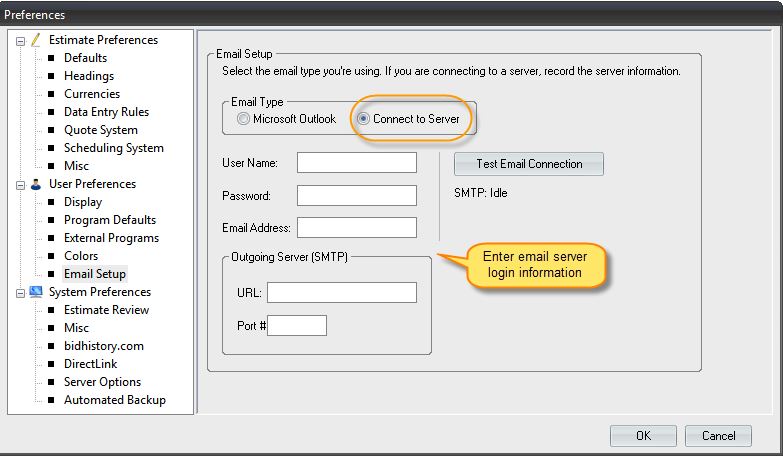Screen dimensions: 783x457
Task: Click the System Preferences computer icon
Action: [x=36, y=292]
